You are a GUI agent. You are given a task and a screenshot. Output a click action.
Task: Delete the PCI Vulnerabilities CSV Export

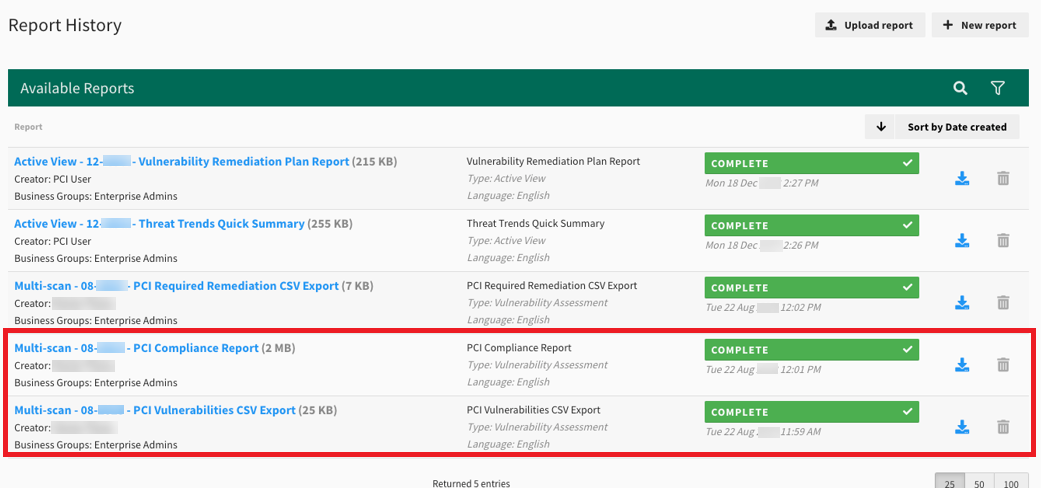pyautogui.click(x=1003, y=427)
